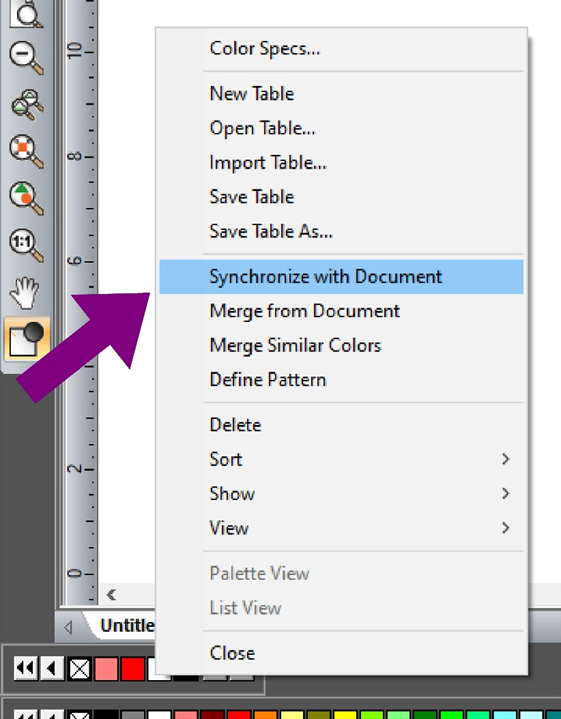Select the highlighted shadow tool icon
The image size is (561, 719).
point(27,339)
